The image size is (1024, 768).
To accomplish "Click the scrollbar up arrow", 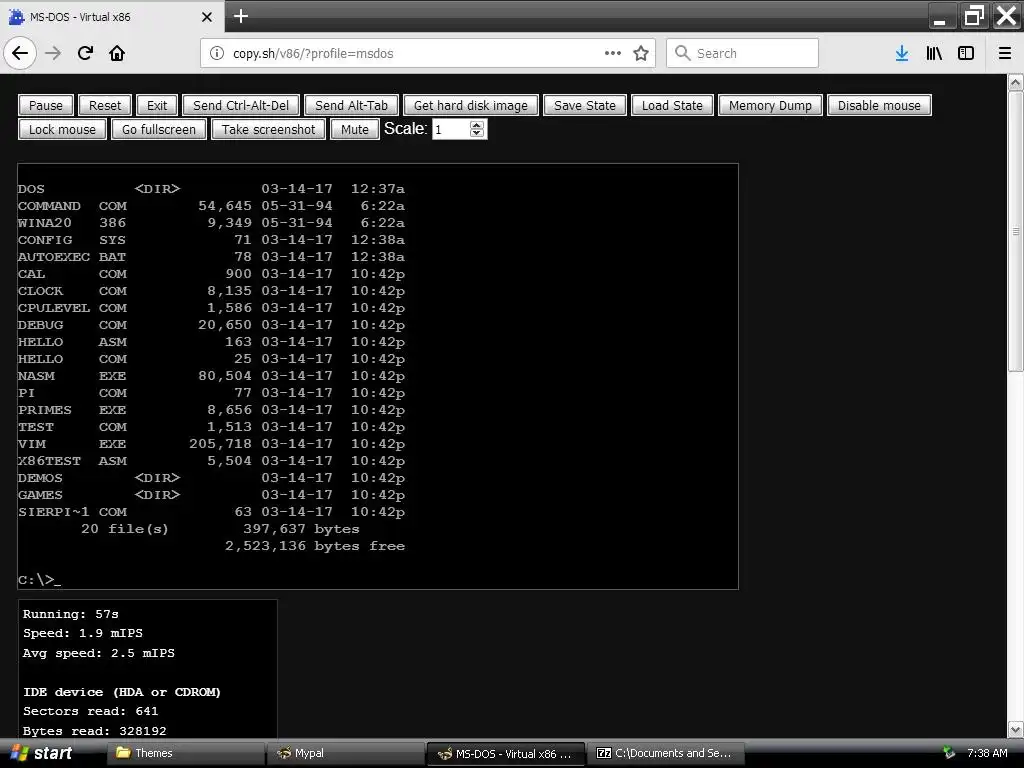I will [1016, 83].
